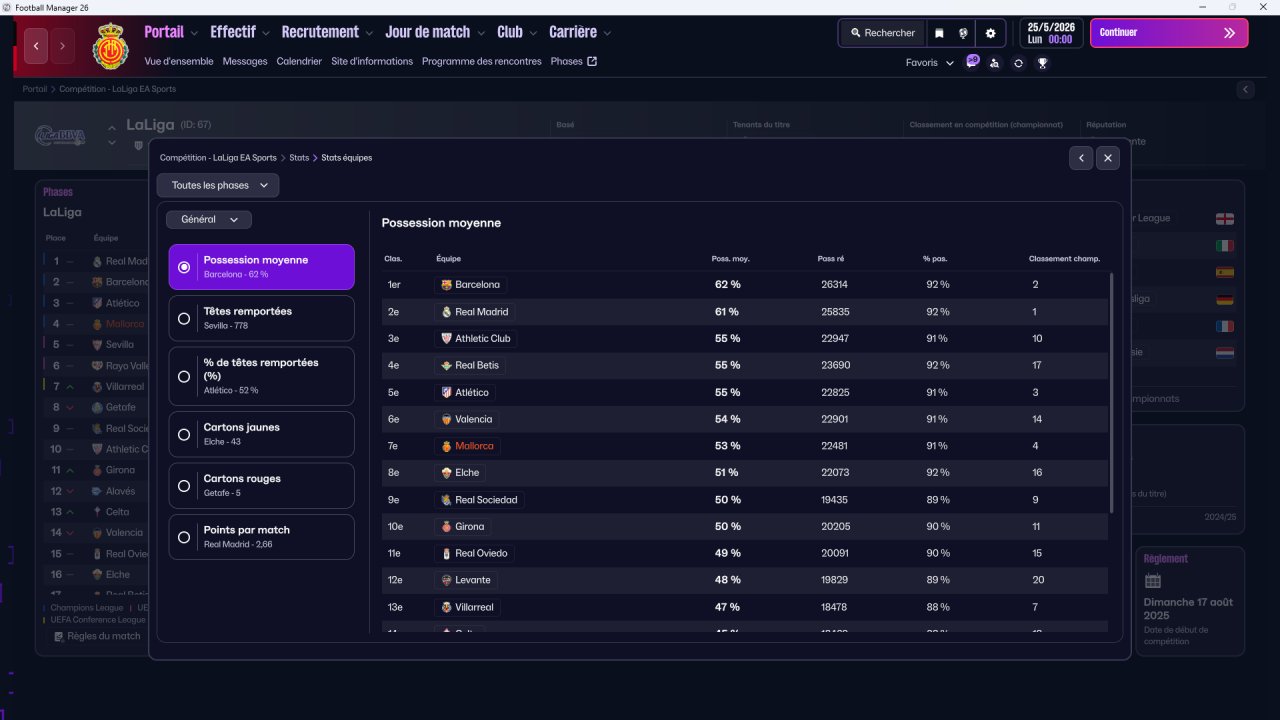Image resolution: width=1280 pixels, height=720 pixels.
Task: Click the Athletic Club crest in the table
Action: pos(446,339)
